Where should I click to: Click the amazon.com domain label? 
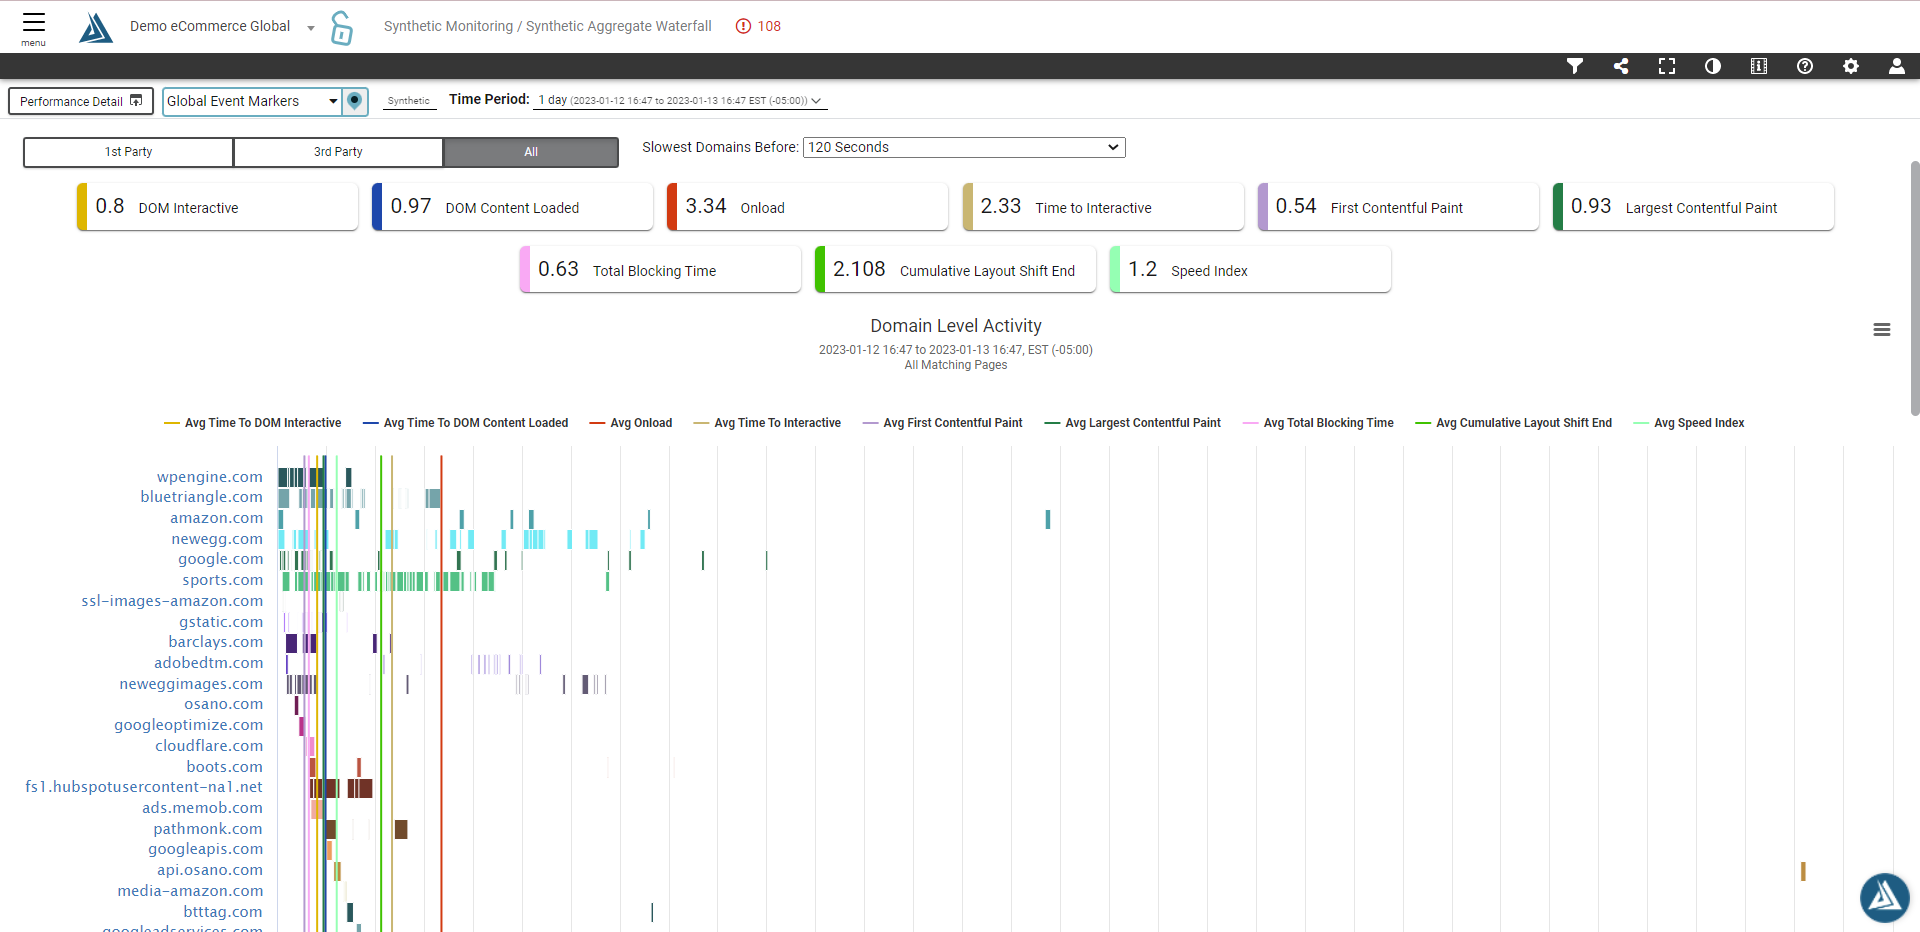[x=217, y=518]
